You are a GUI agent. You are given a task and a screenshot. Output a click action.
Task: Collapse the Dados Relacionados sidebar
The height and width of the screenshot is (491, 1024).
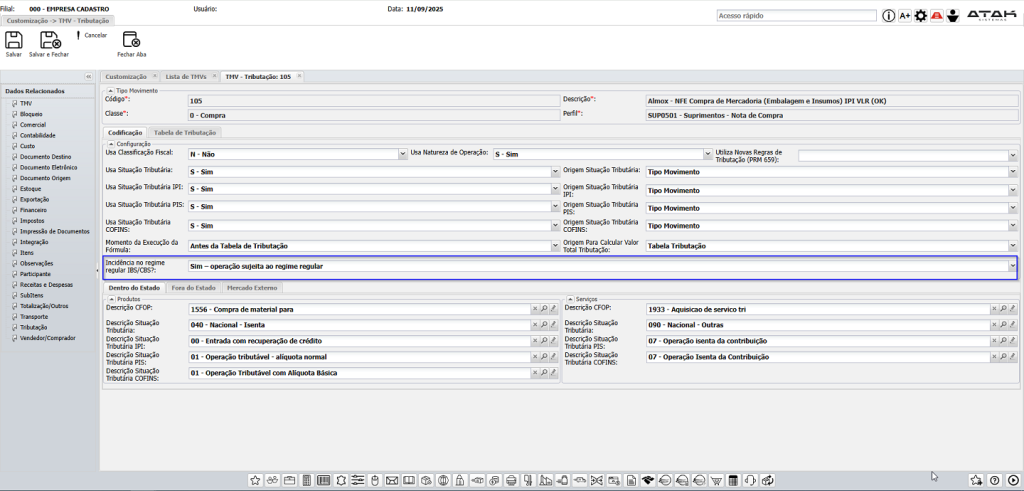(x=88, y=77)
